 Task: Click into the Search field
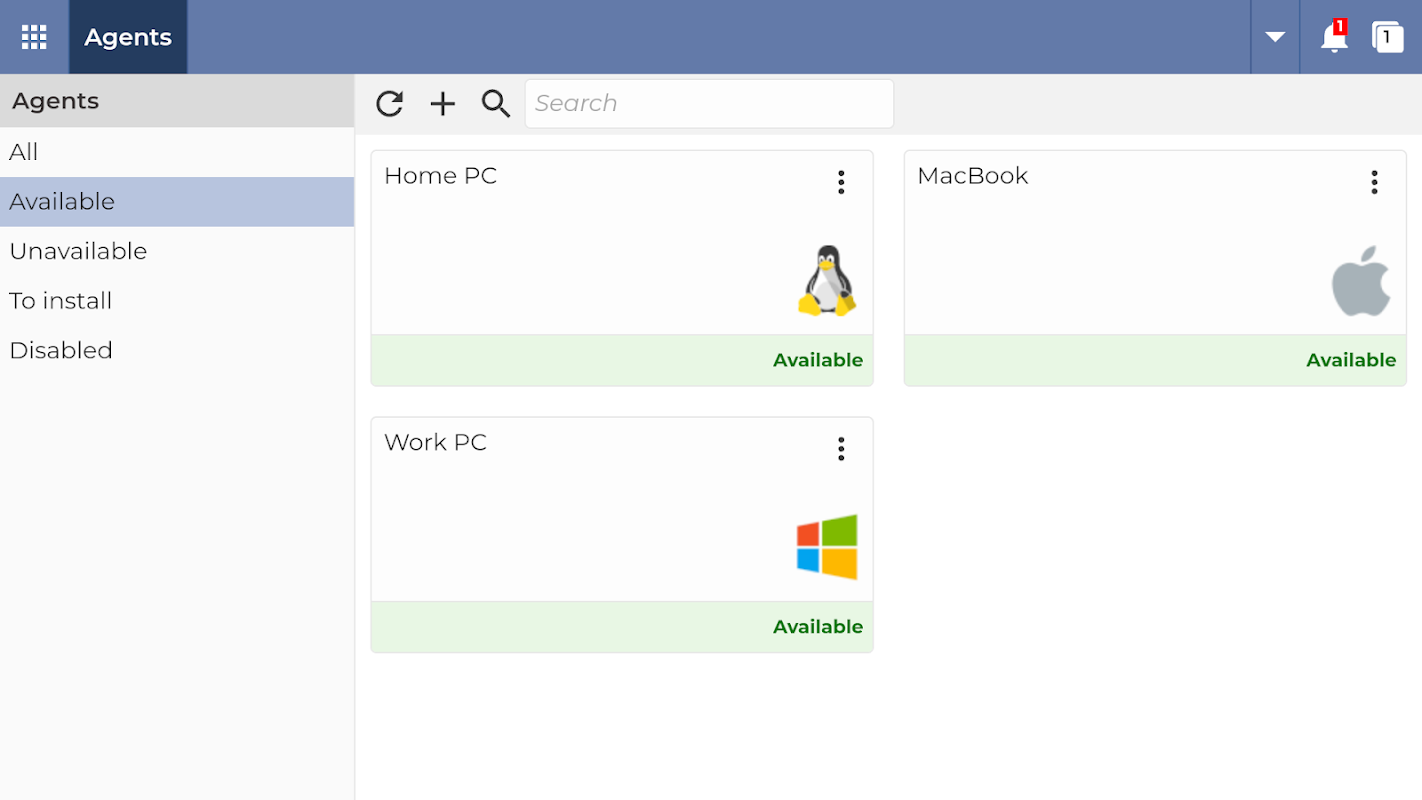[709, 103]
